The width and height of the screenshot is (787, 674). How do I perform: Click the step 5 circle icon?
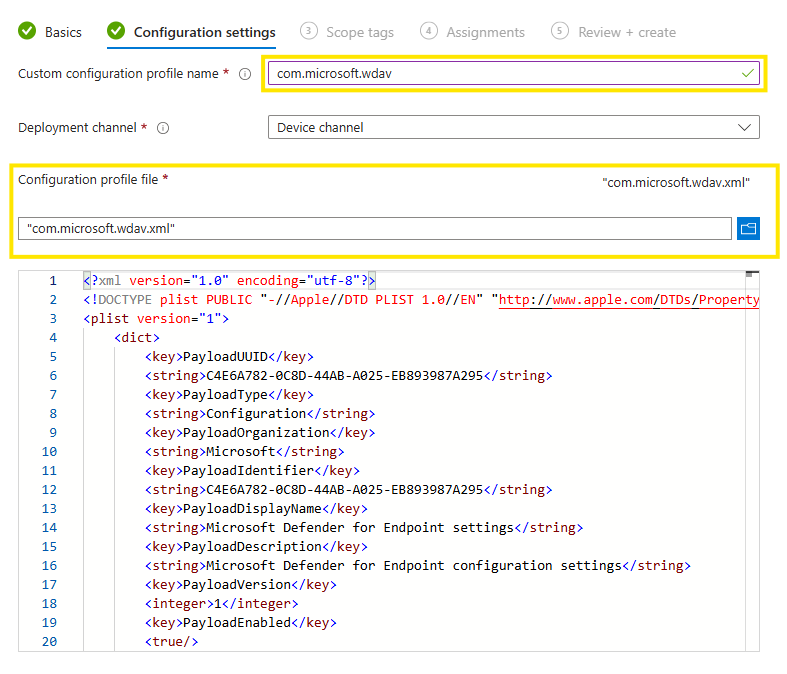560,31
